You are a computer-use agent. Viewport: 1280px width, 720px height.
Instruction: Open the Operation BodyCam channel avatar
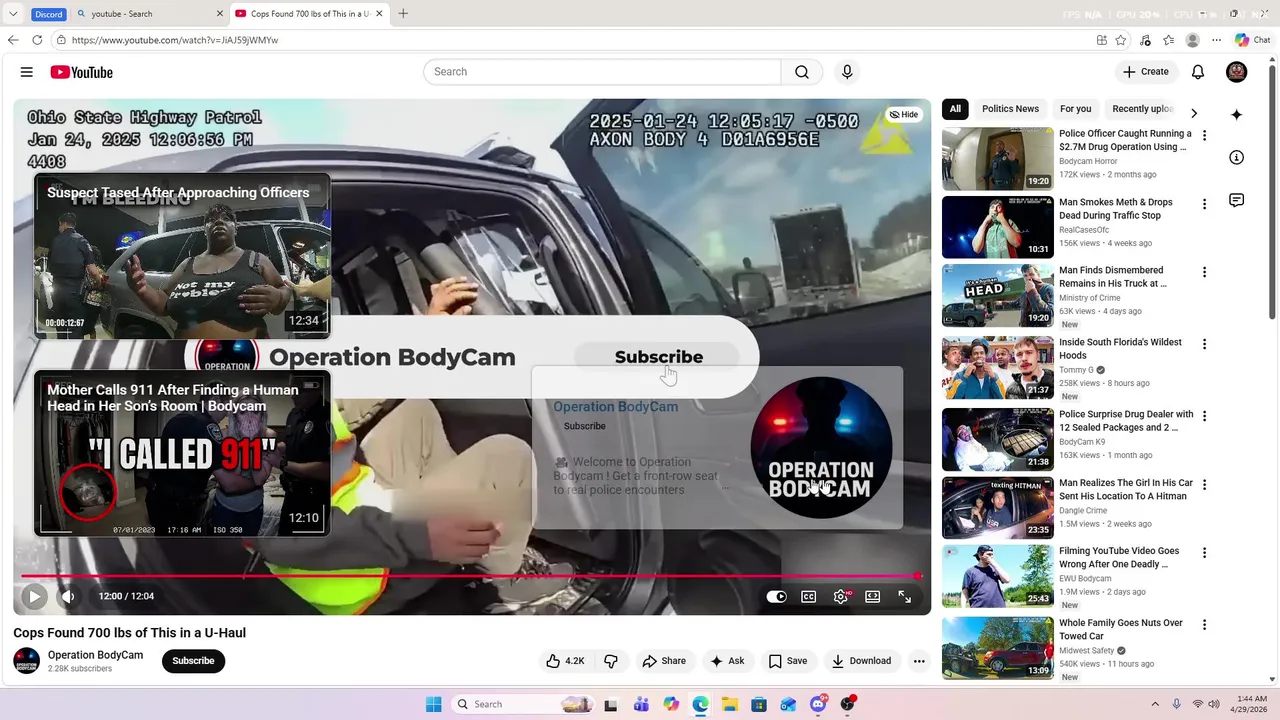pyautogui.click(x=27, y=661)
